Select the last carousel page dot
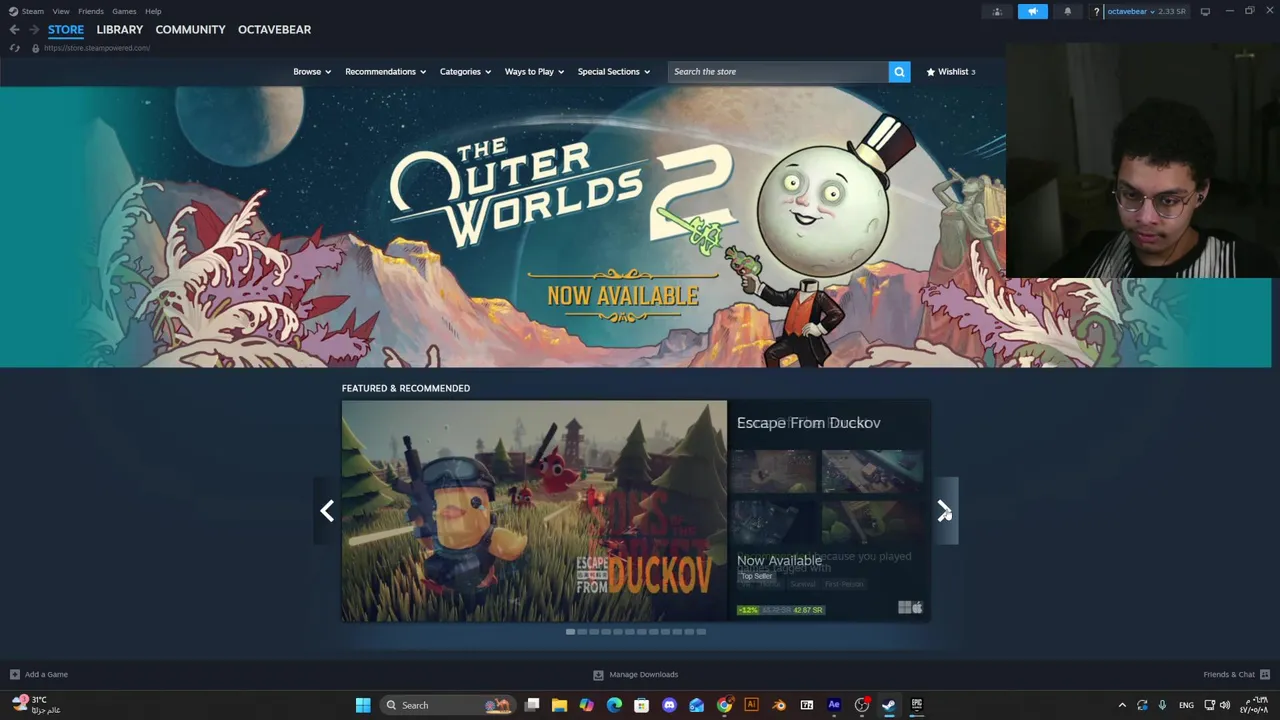1280x720 pixels. [x=701, y=632]
